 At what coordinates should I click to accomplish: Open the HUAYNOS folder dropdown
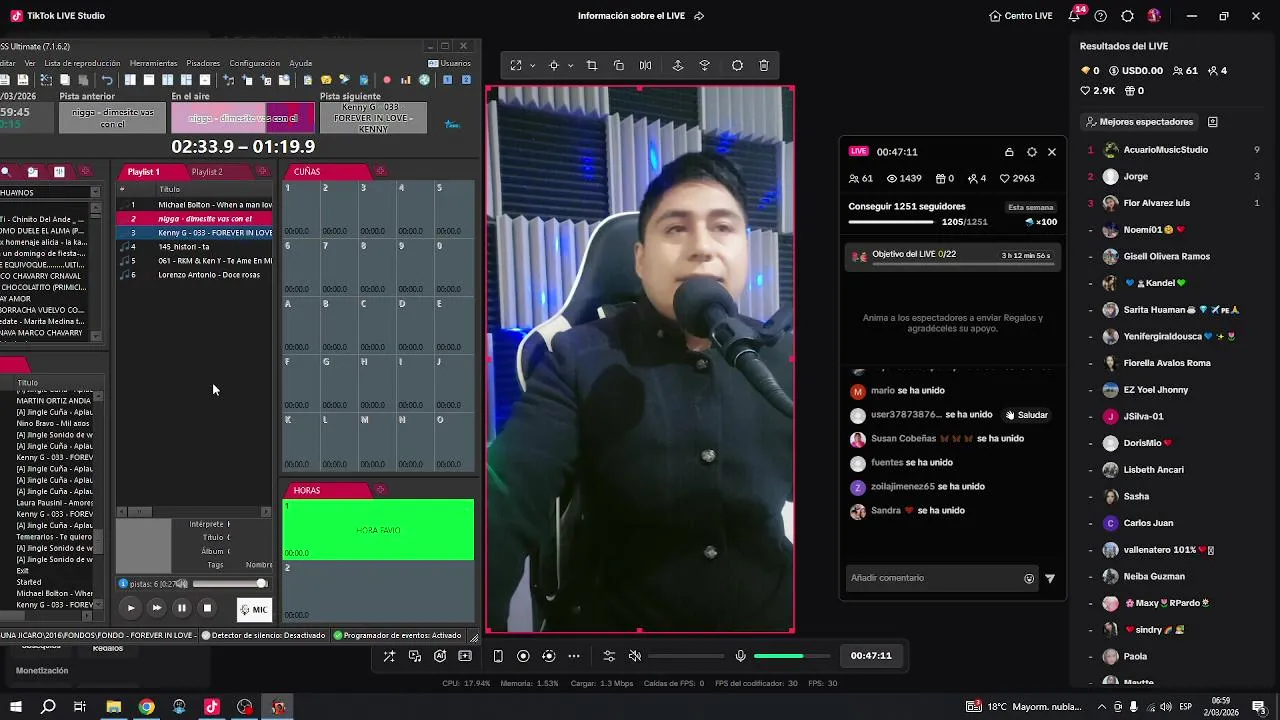[95, 192]
